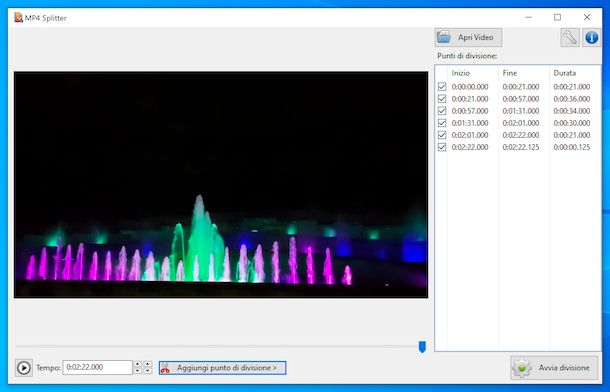Uncheck the segment starting 0:00:00.000
Screen dimensions: 610x392
coord(442,86)
